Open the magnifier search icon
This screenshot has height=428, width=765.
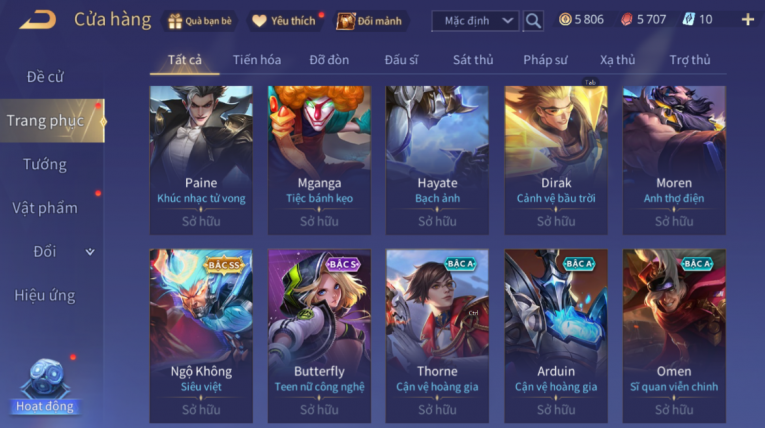tap(533, 20)
